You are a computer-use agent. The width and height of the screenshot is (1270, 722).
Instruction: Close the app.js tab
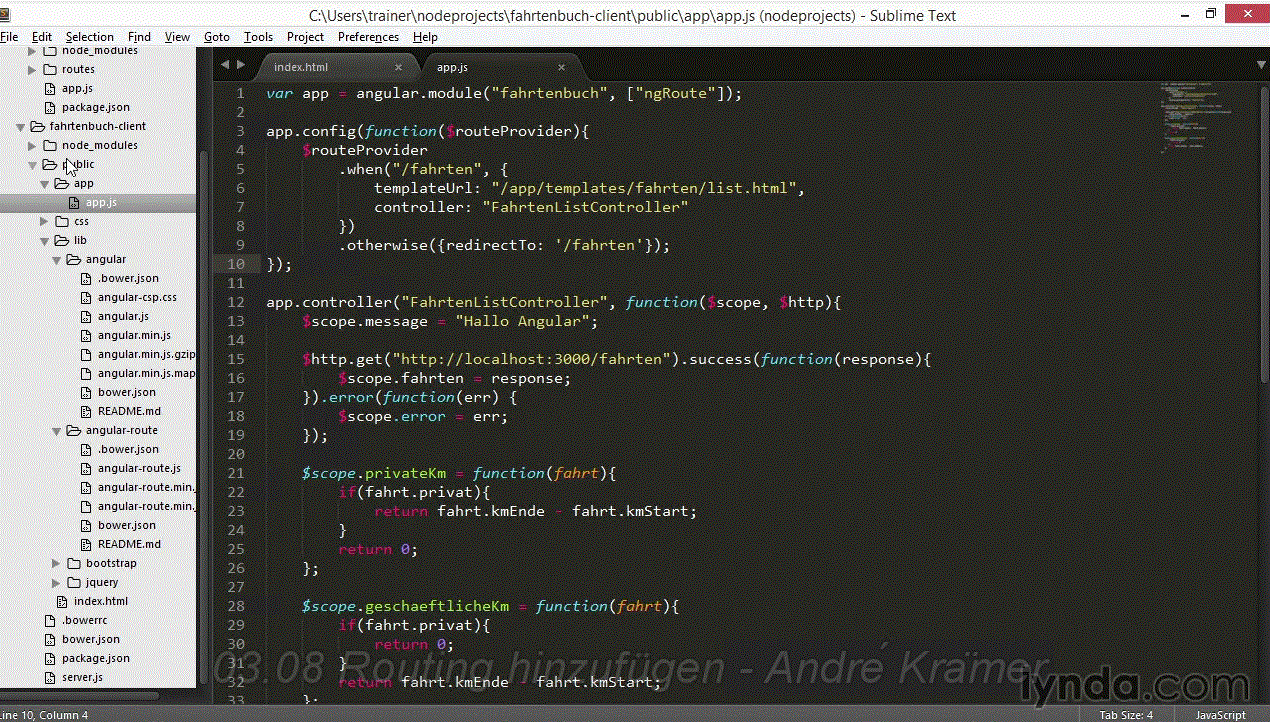(562, 67)
